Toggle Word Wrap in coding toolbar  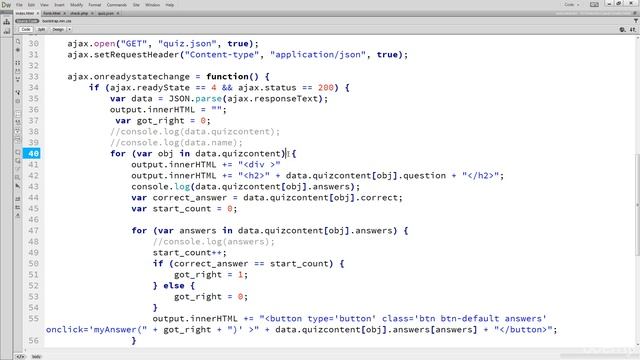click(x=18, y=131)
